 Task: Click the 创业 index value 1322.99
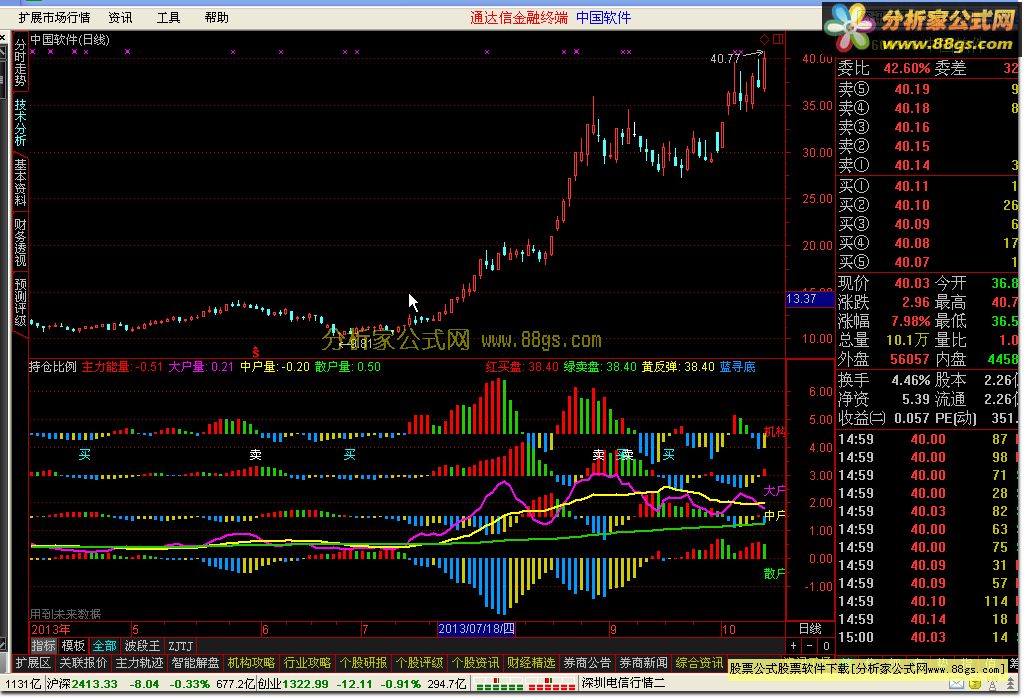click(x=306, y=684)
